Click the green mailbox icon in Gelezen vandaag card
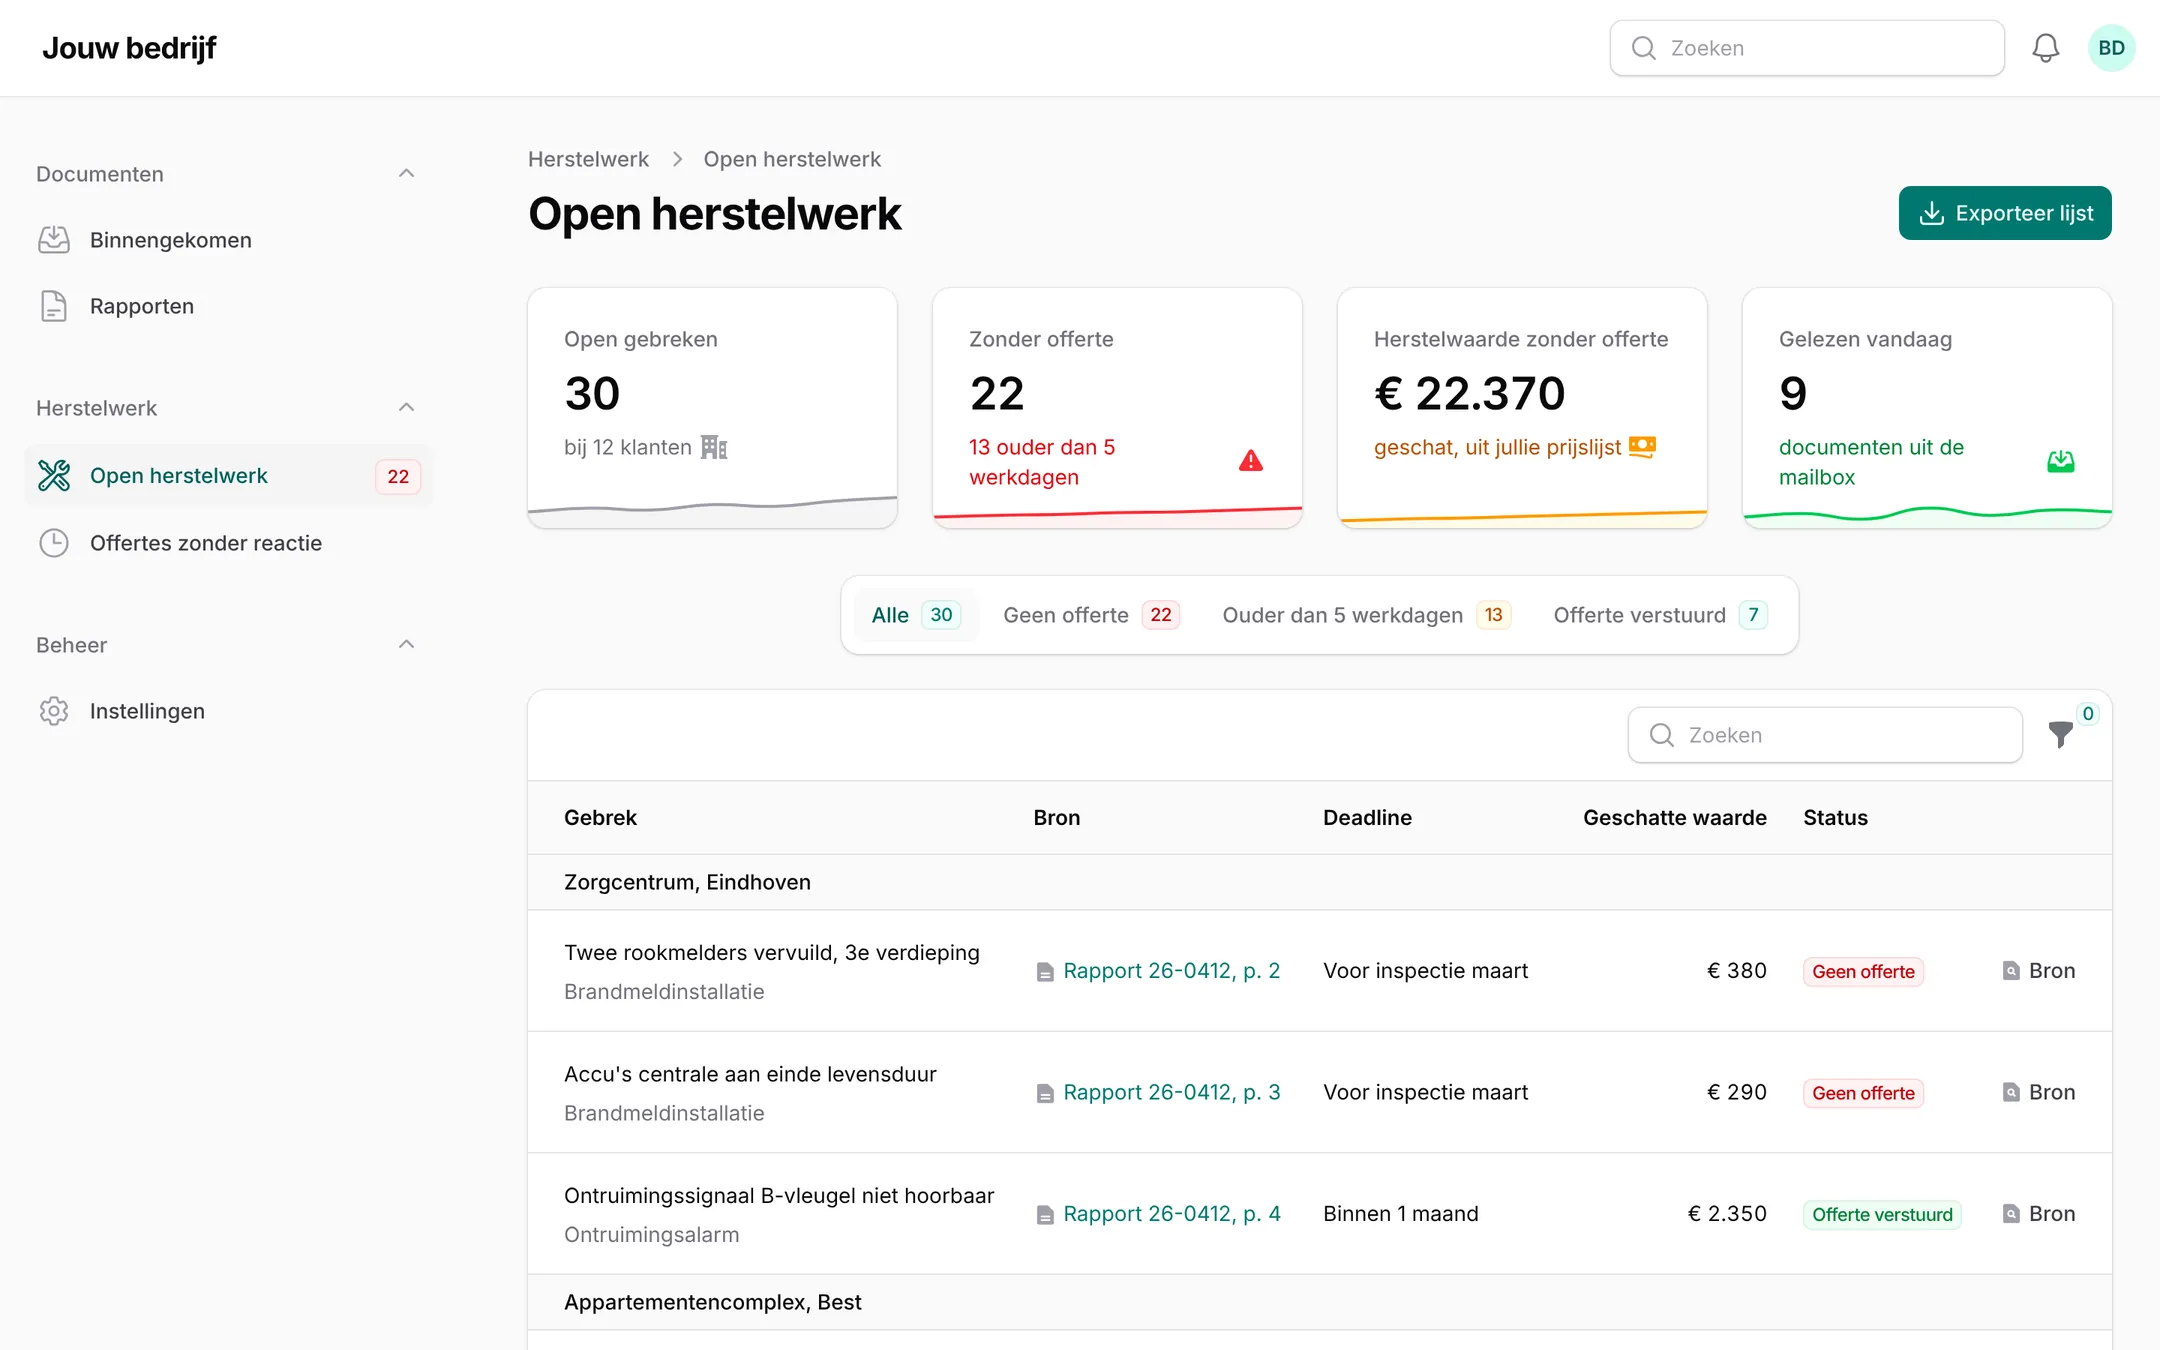Image resolution: width=2160 pixels, height=1350 pixels. pyautogui.click(x=2061, y=461)
